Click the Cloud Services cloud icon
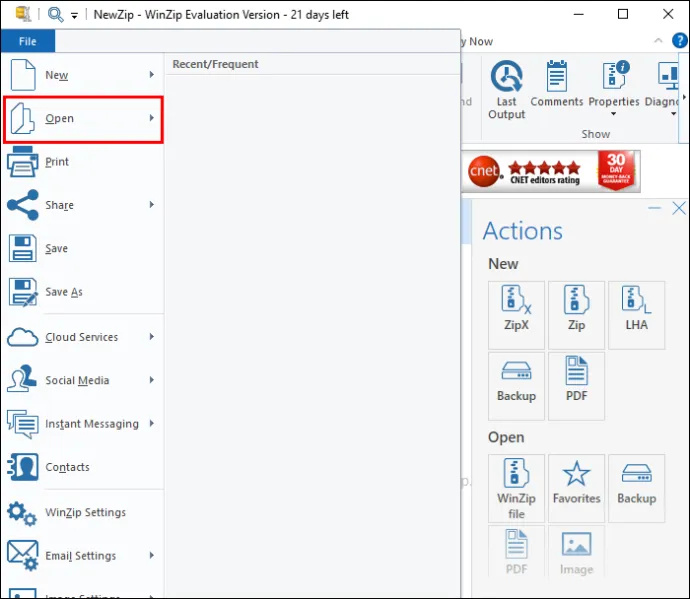The height and width of the screenshot is (599, 690). pyautogui.click(x=22, y=337)
